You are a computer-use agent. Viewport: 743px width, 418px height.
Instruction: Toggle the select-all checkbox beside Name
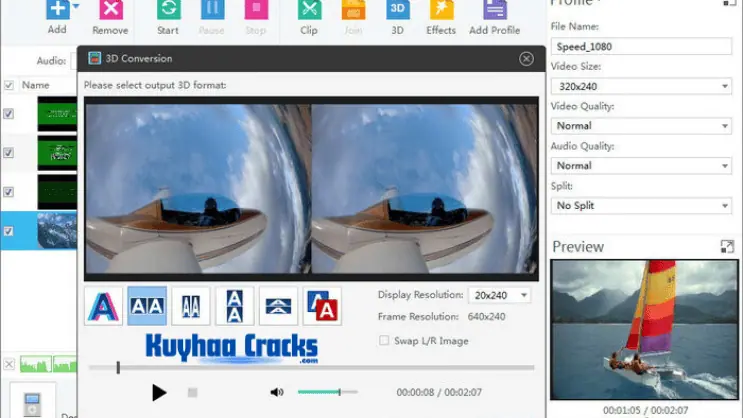tap(9, 86)
